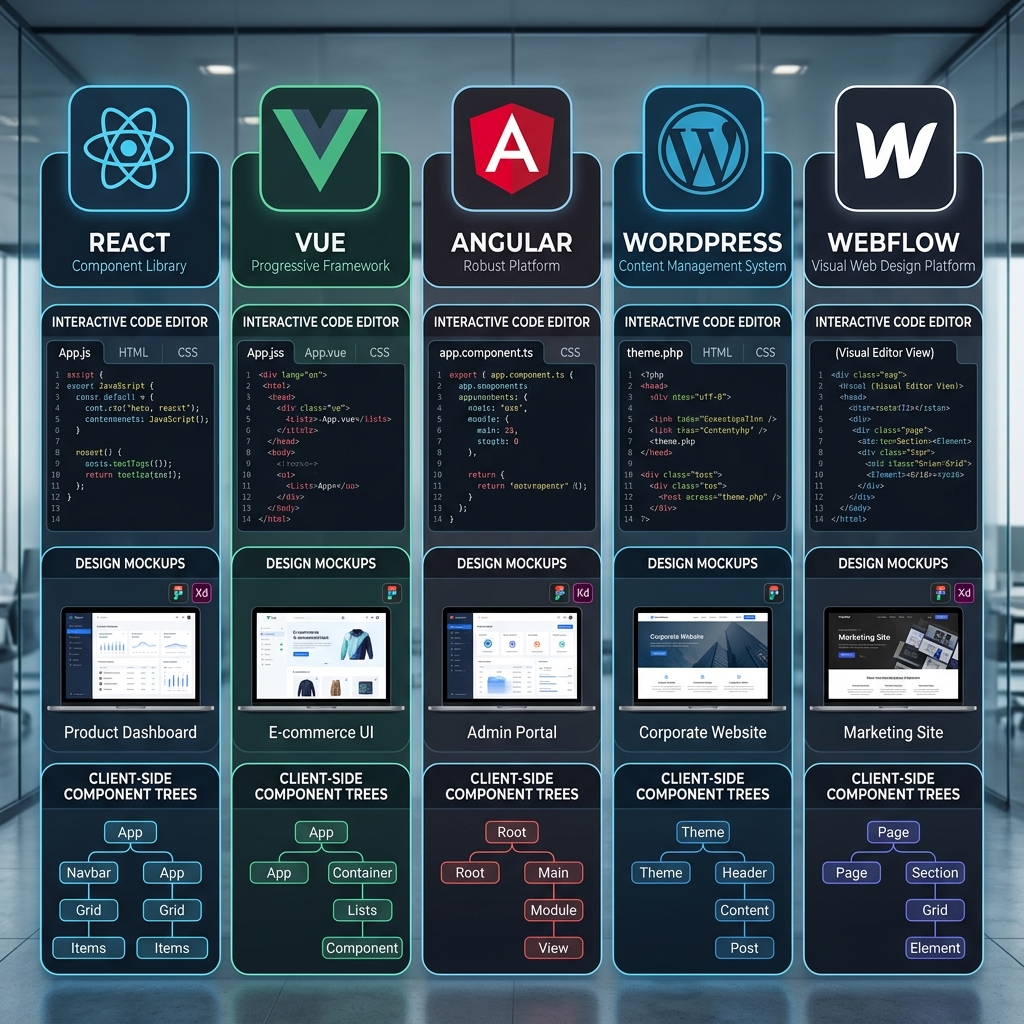Select the Grid node below Navbar
The height and width of the screenshot is (1024, 1024).
click(x=89, y=910)
